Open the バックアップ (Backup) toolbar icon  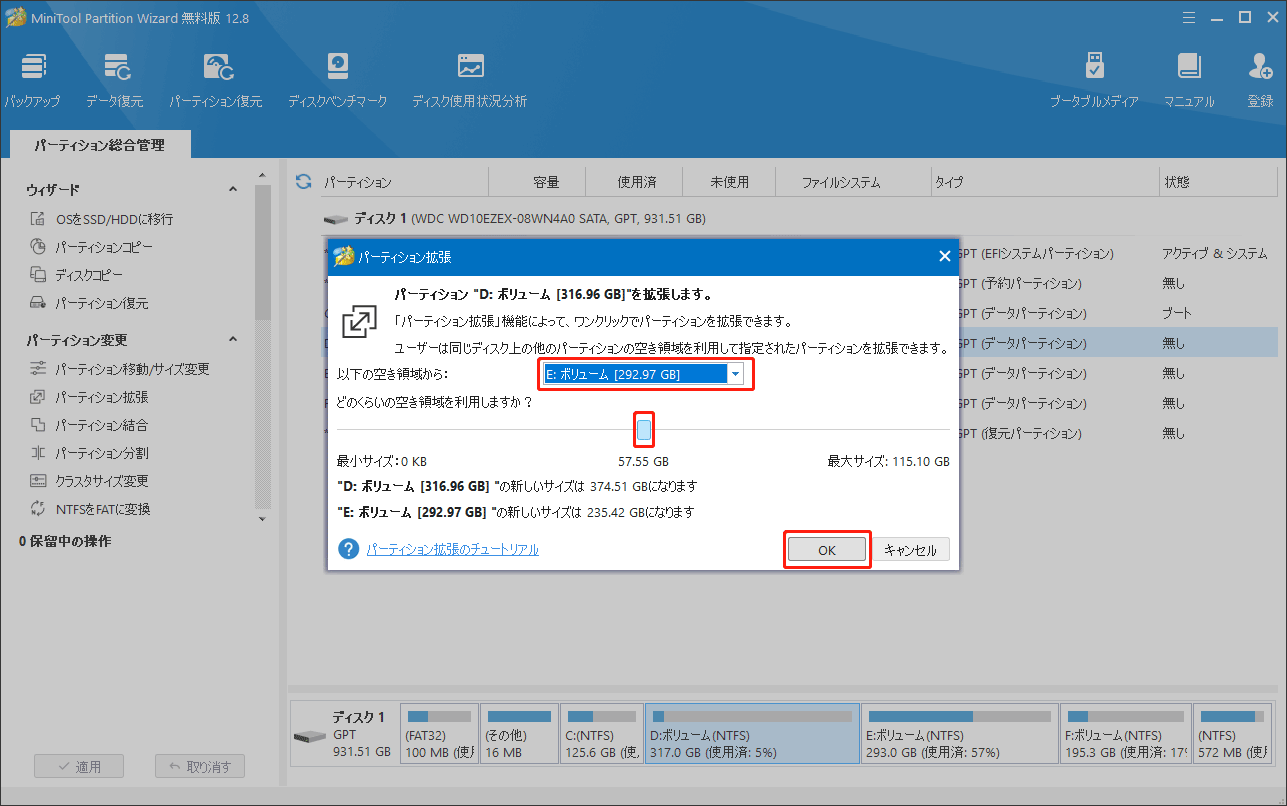click(32, 81)
